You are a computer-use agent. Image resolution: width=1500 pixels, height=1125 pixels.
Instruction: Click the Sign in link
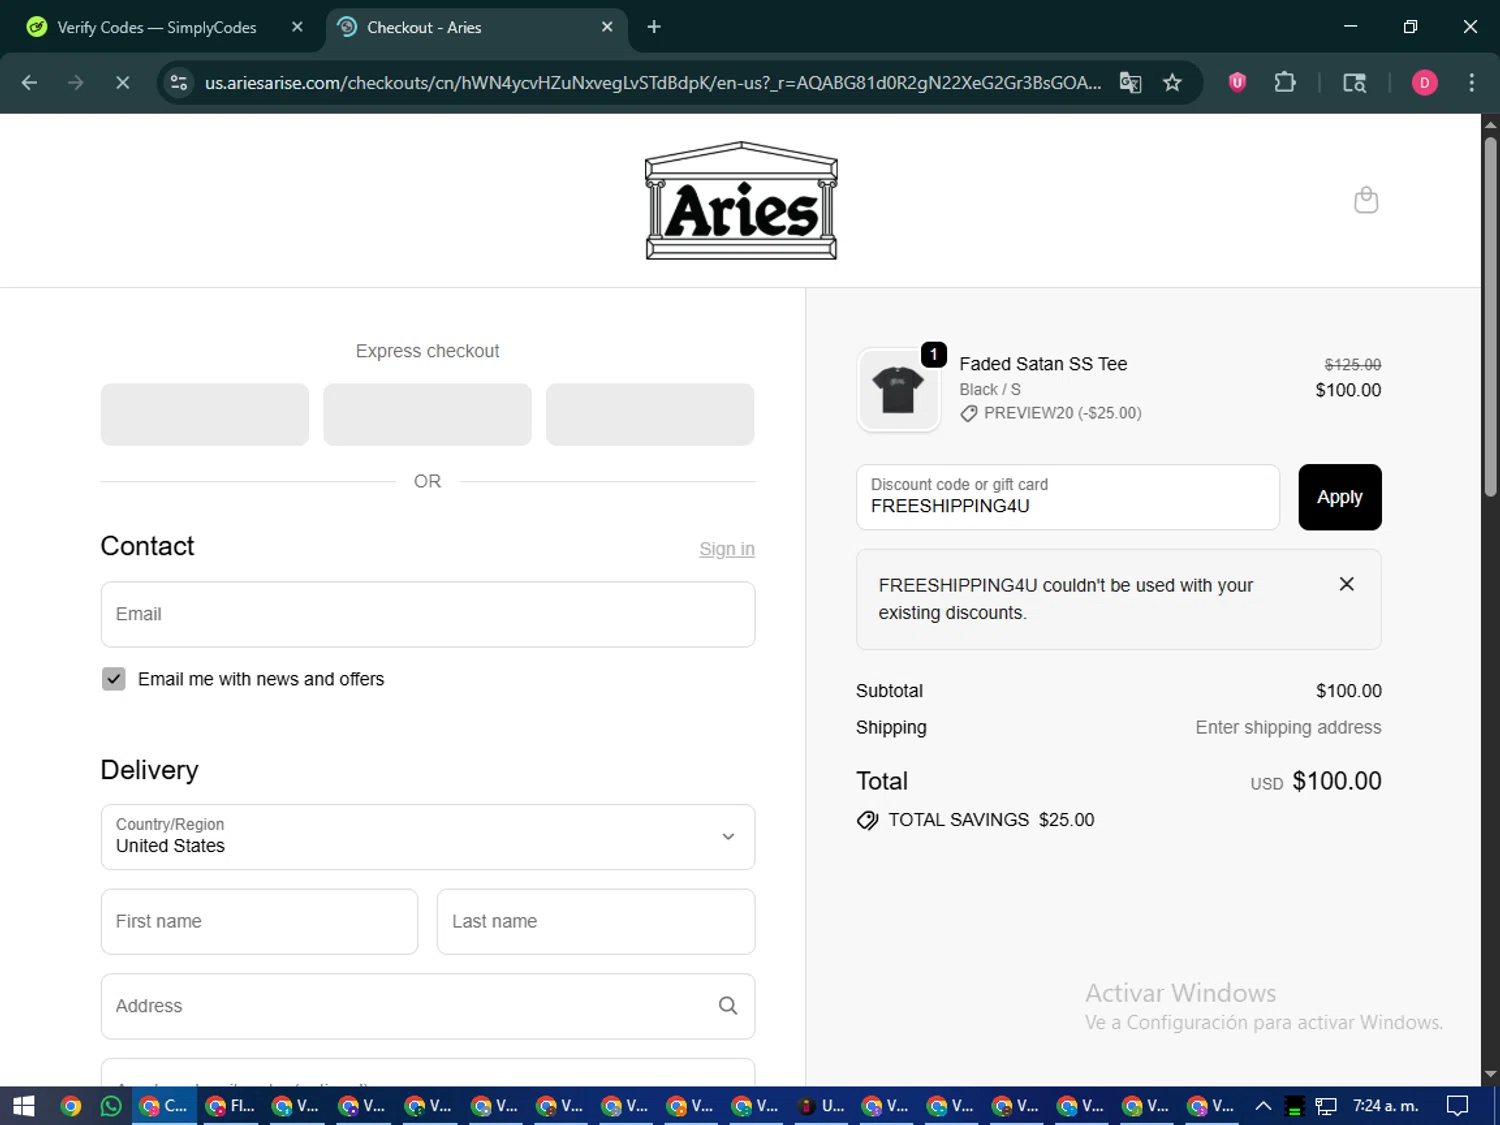coord(727,549)
